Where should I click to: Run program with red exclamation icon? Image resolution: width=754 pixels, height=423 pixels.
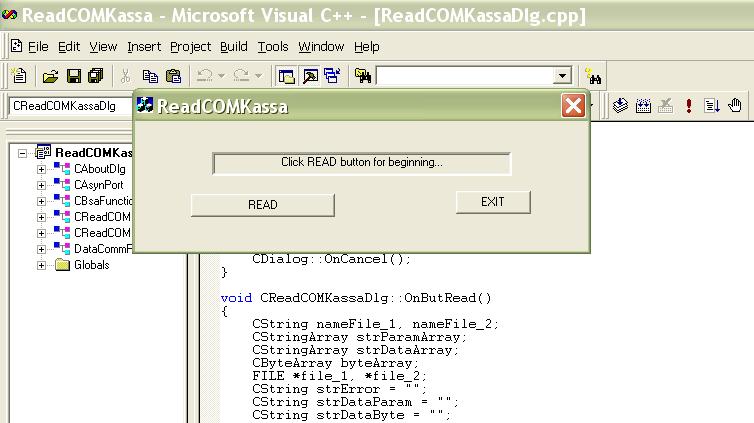coord(689,106)
